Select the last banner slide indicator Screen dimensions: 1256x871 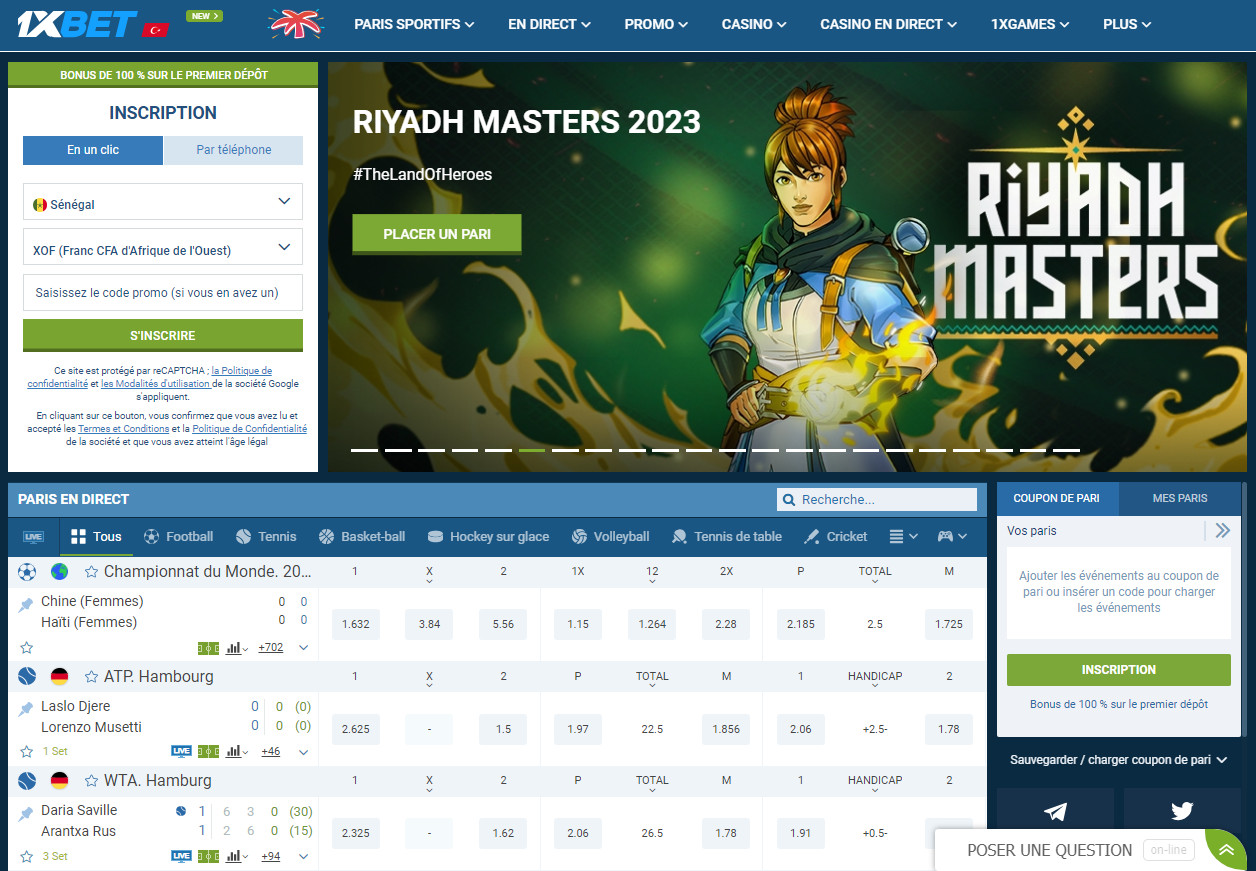click(x=1066, y=450)
